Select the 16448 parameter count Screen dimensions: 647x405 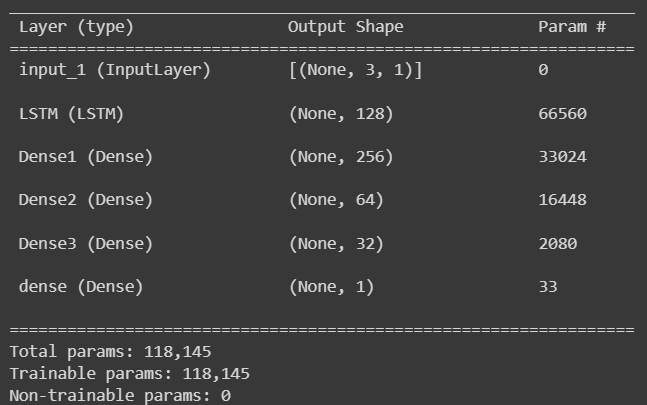click(x=562, y=200)
